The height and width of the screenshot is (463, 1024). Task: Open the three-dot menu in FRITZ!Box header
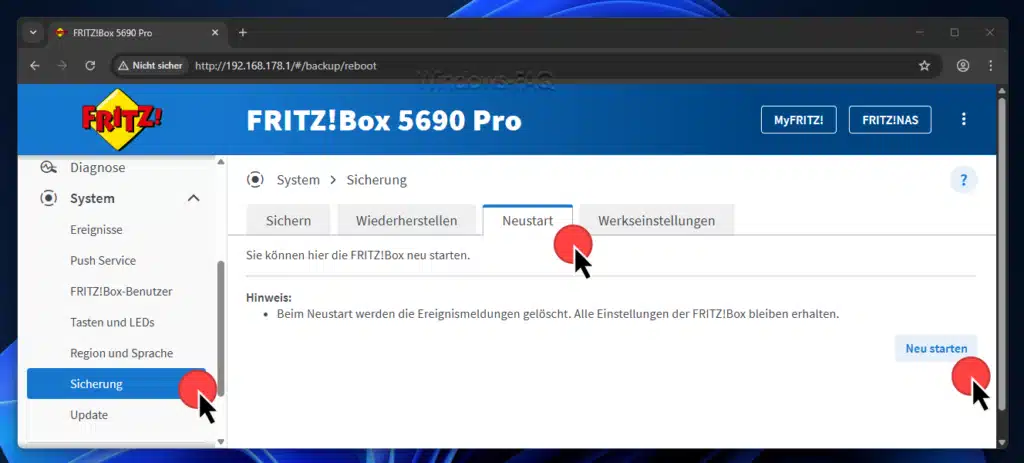tap(963, 120)
